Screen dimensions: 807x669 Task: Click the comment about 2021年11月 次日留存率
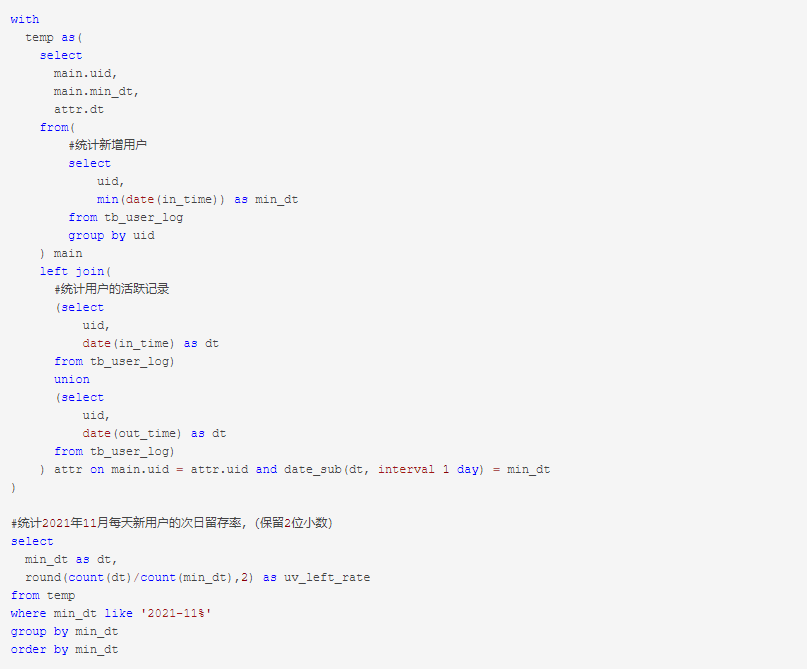171,523
